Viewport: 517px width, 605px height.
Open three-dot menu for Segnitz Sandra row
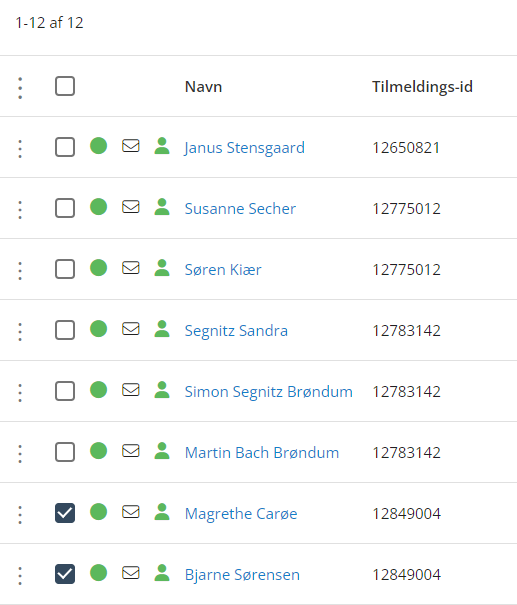20,332
